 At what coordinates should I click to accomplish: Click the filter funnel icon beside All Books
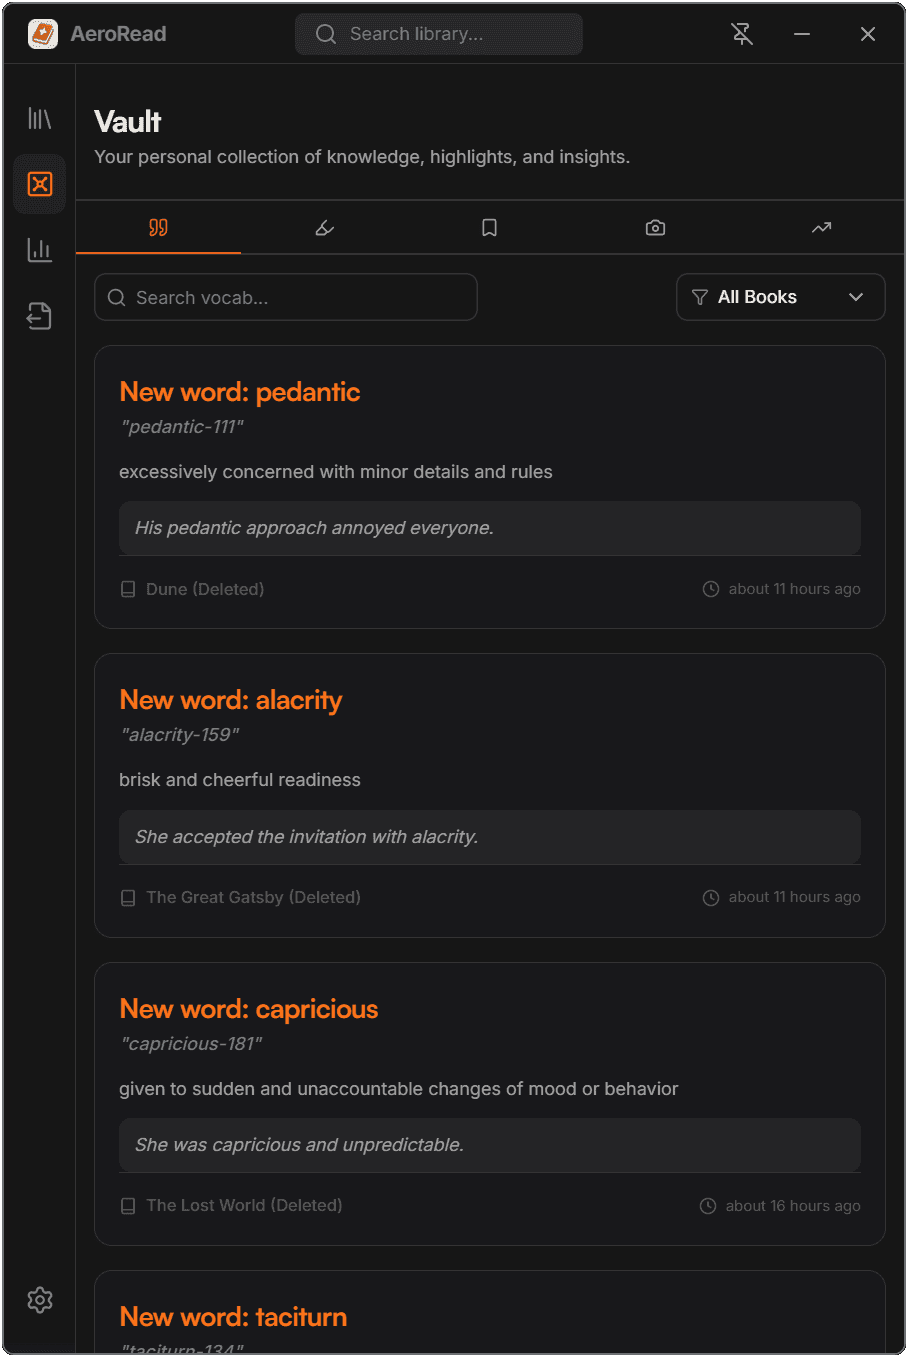coord(701,296)
